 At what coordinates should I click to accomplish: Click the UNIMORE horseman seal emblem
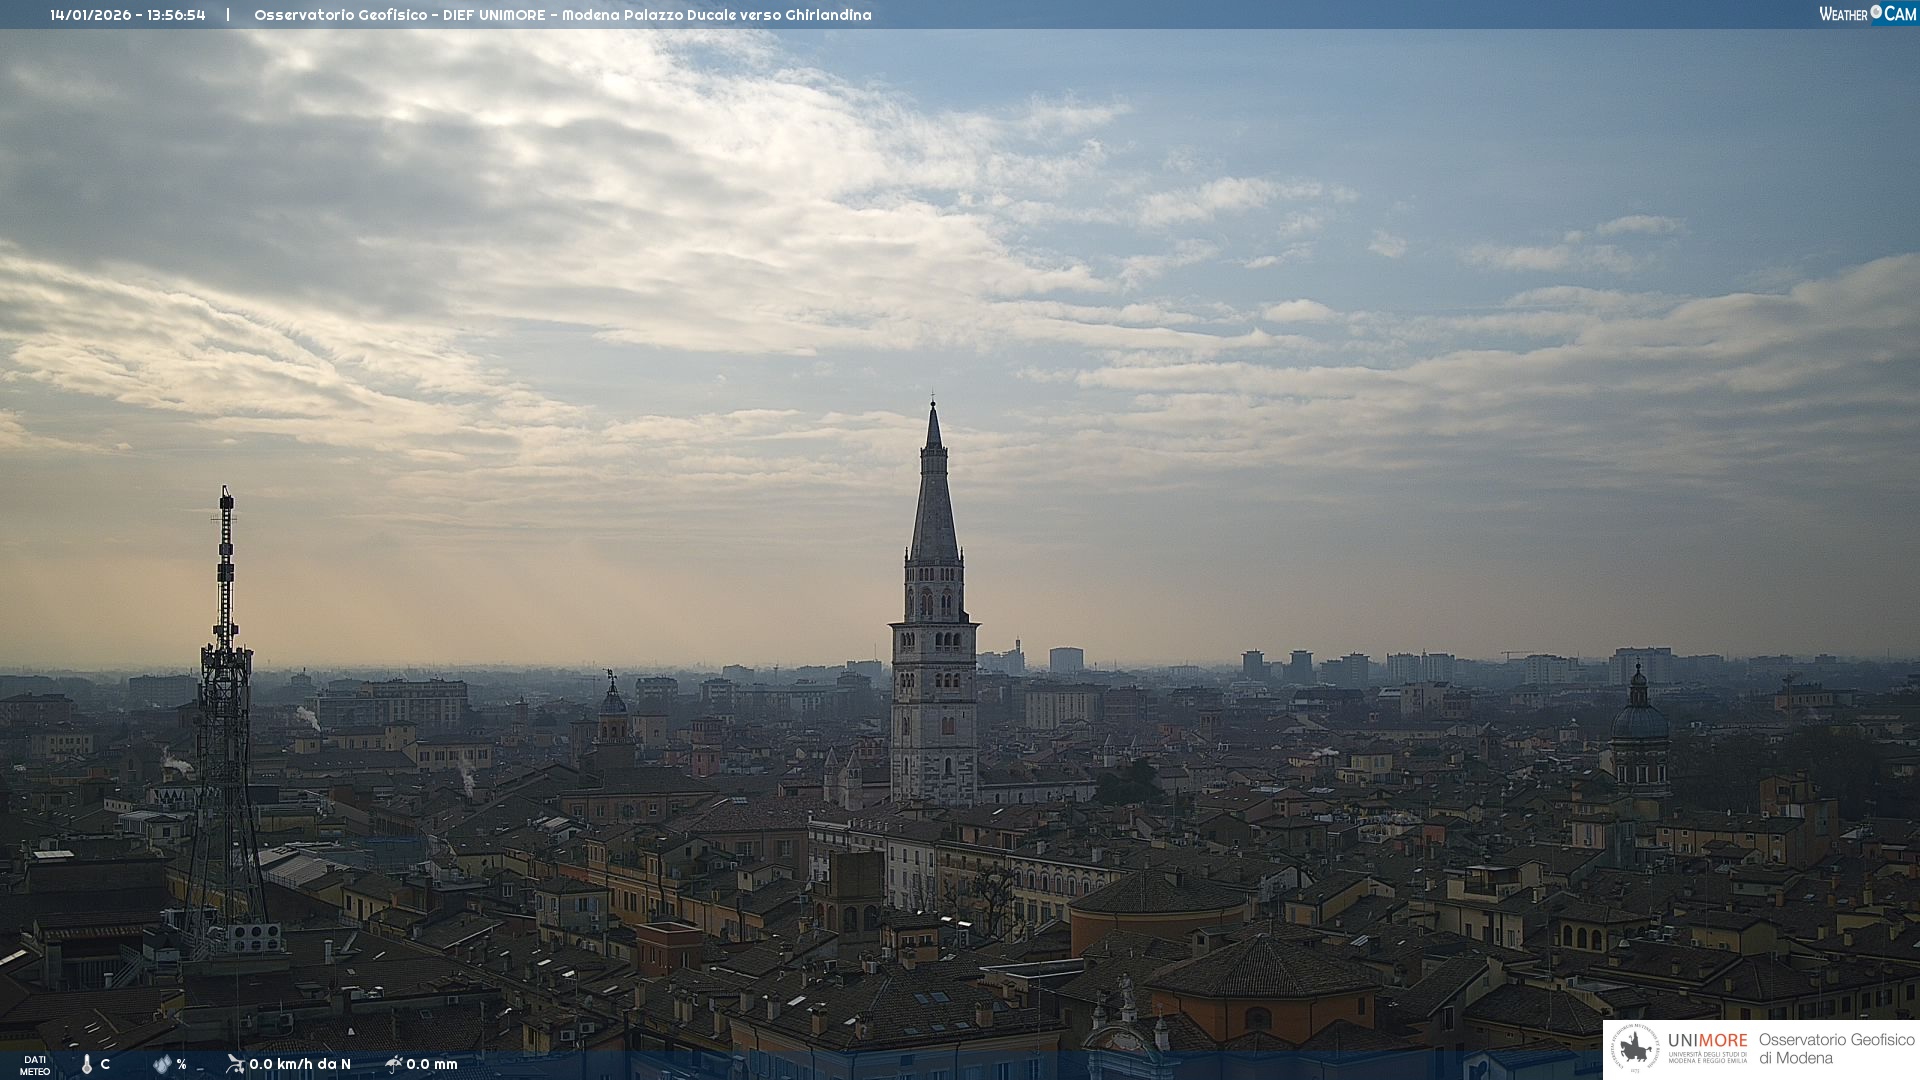pos(1635,1049)
